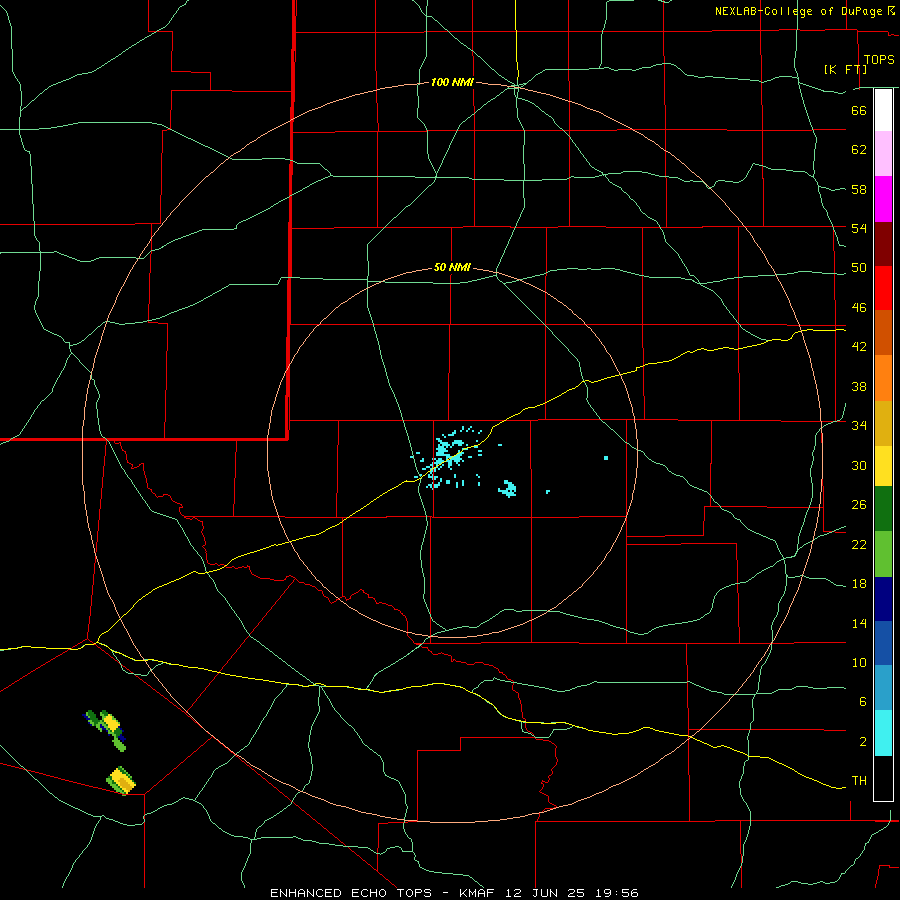Click the 100 NMI range ring label

[452, 83]
